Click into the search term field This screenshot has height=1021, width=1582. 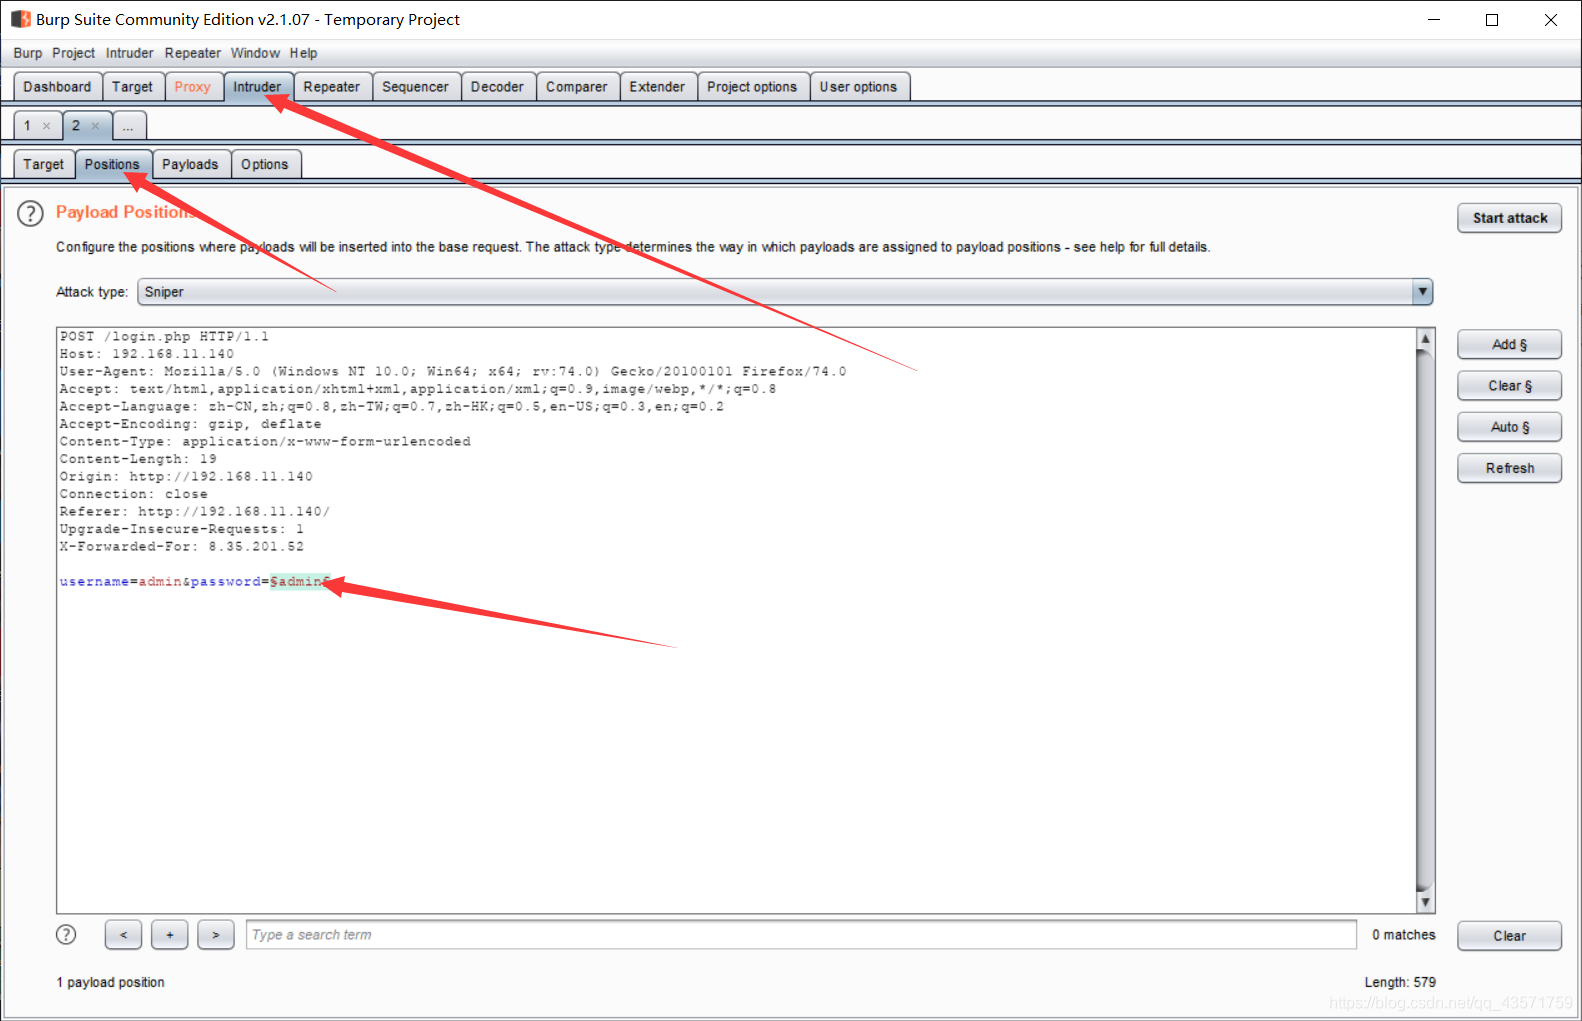[x=801, y=935]
